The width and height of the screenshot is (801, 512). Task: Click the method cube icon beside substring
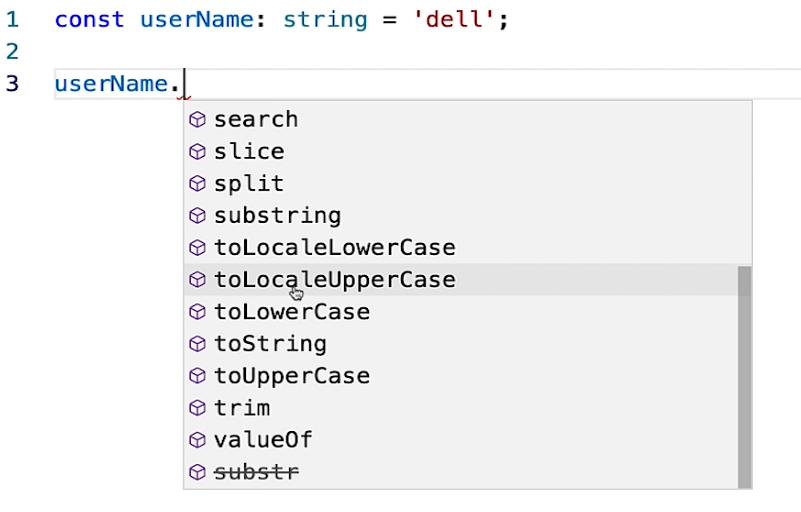click(197, 216)
